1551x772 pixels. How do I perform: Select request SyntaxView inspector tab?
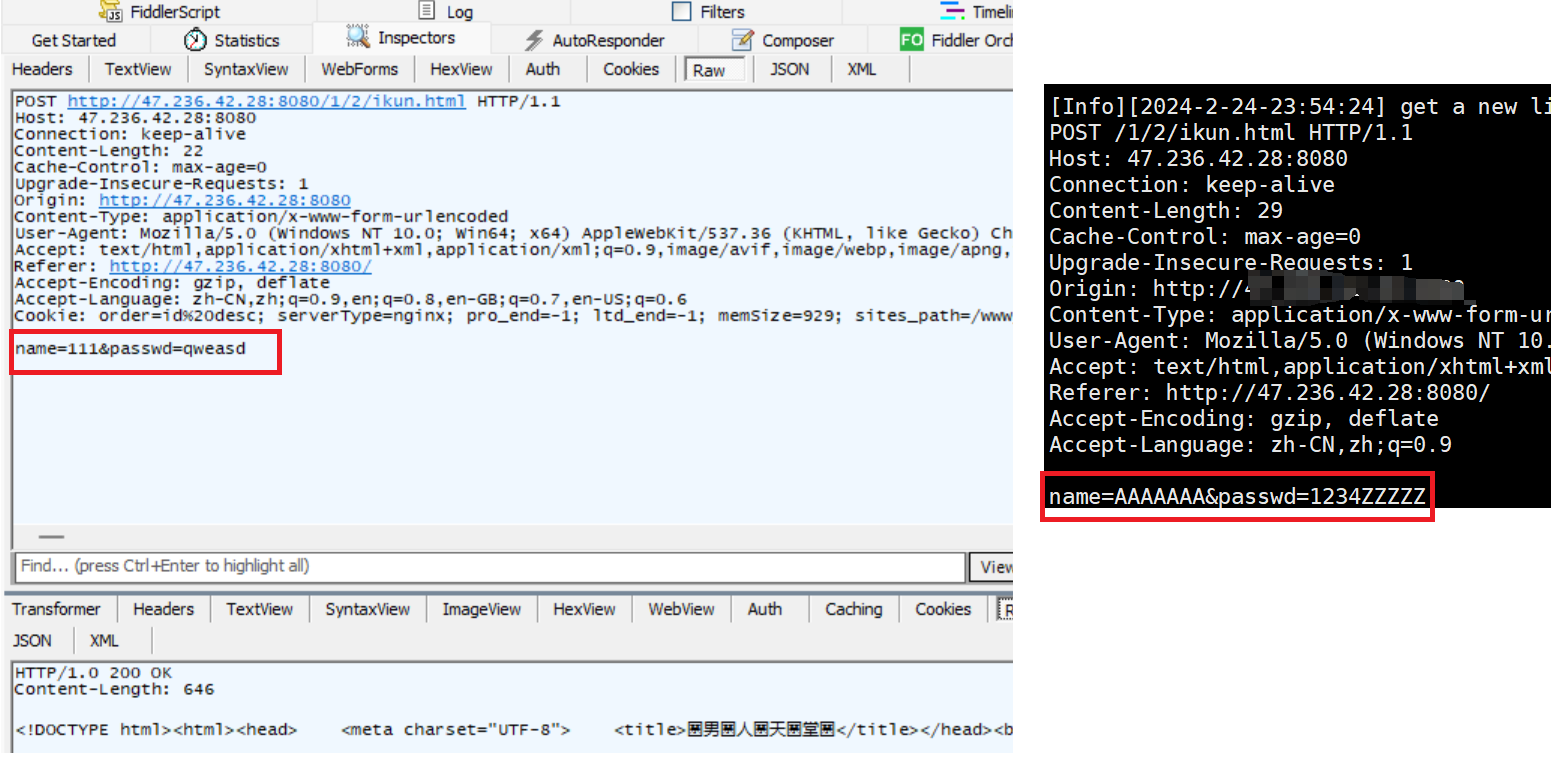pos(246,69)
